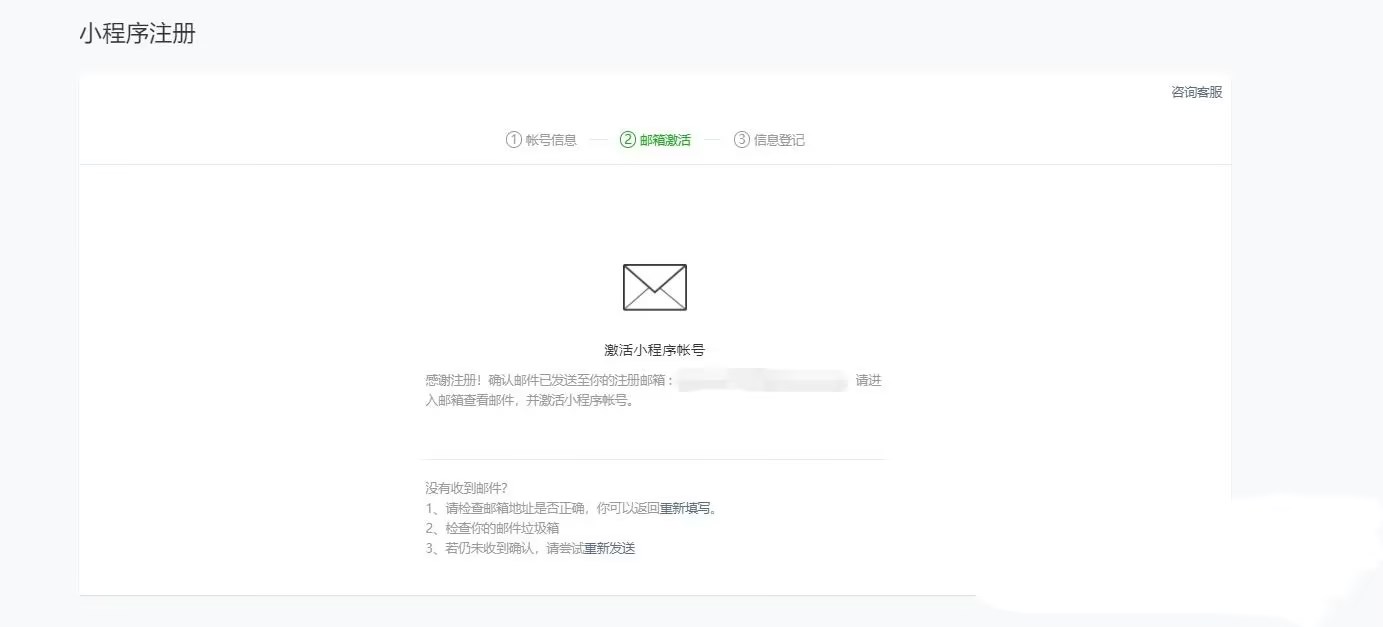This screenshot has width=1383, height=627.
Task: Click the 激活小程序帐号 heading
Action: click(655, 350)
